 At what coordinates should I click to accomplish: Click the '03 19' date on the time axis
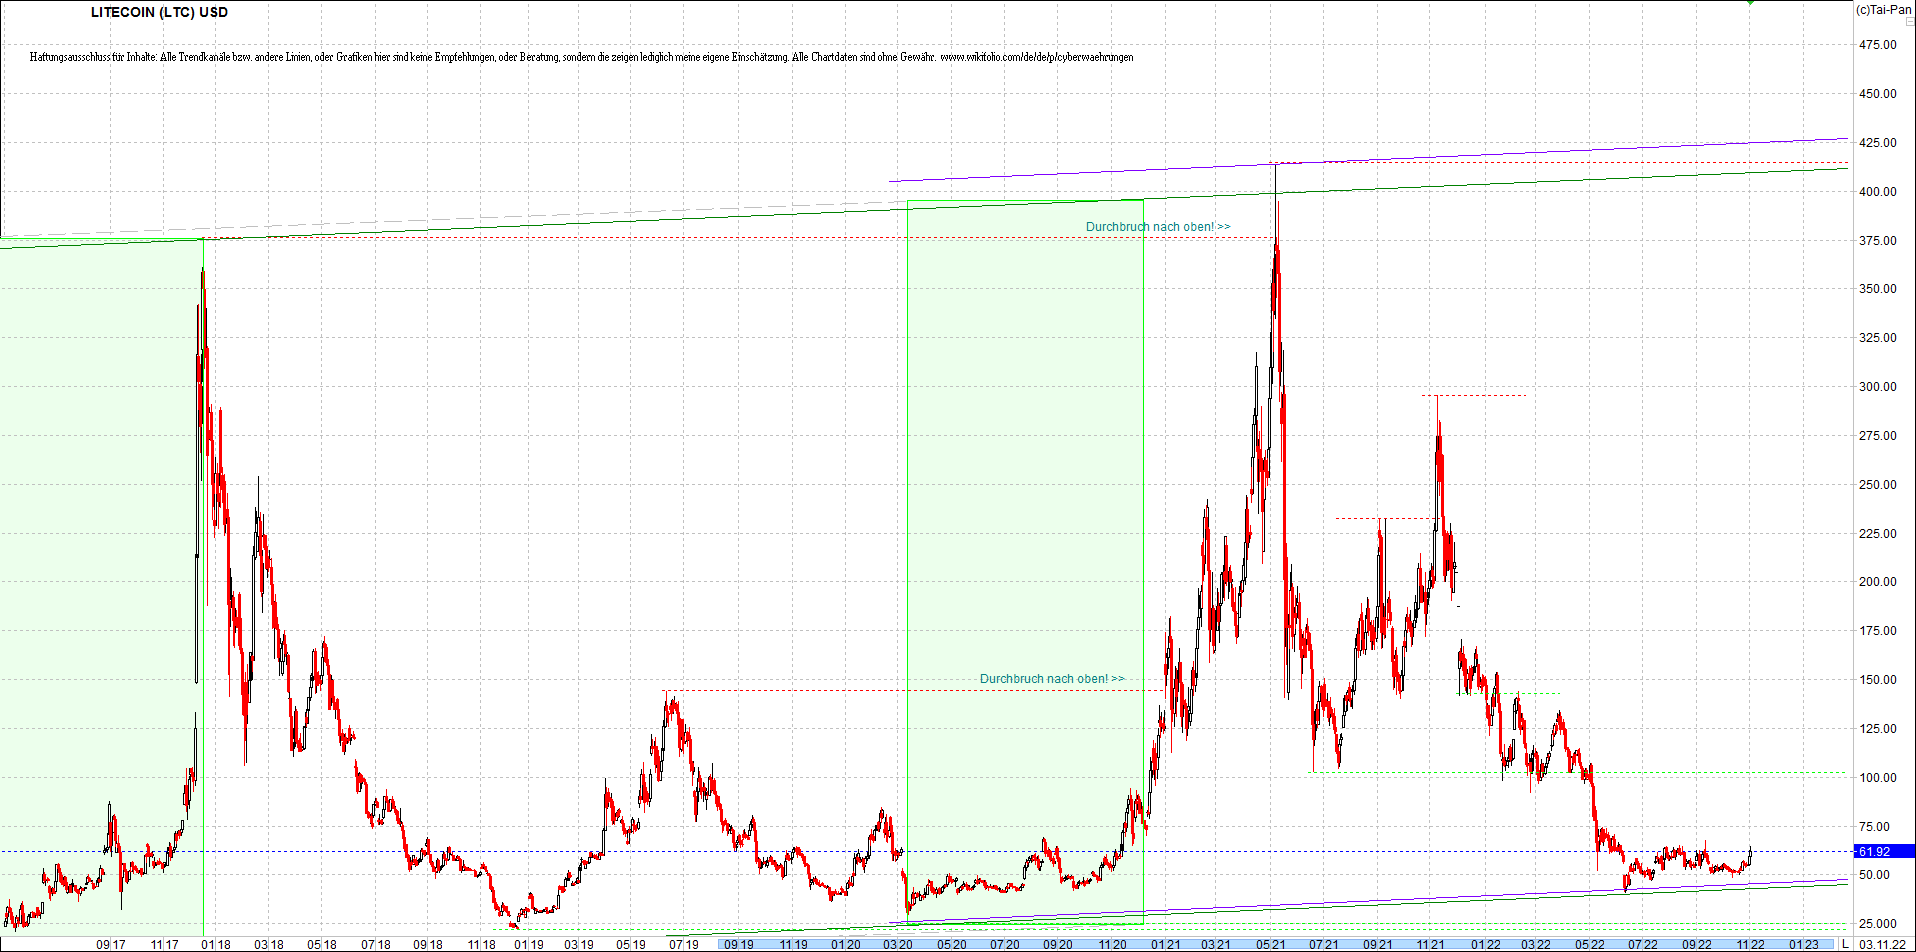[579, 945]
